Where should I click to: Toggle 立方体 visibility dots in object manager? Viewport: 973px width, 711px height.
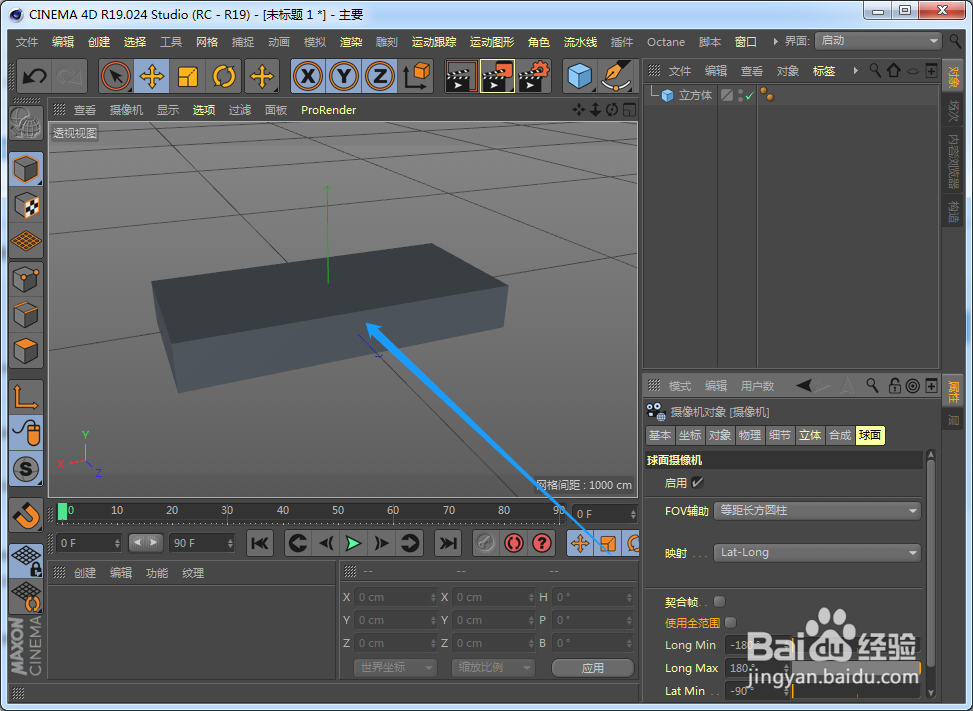741,95
